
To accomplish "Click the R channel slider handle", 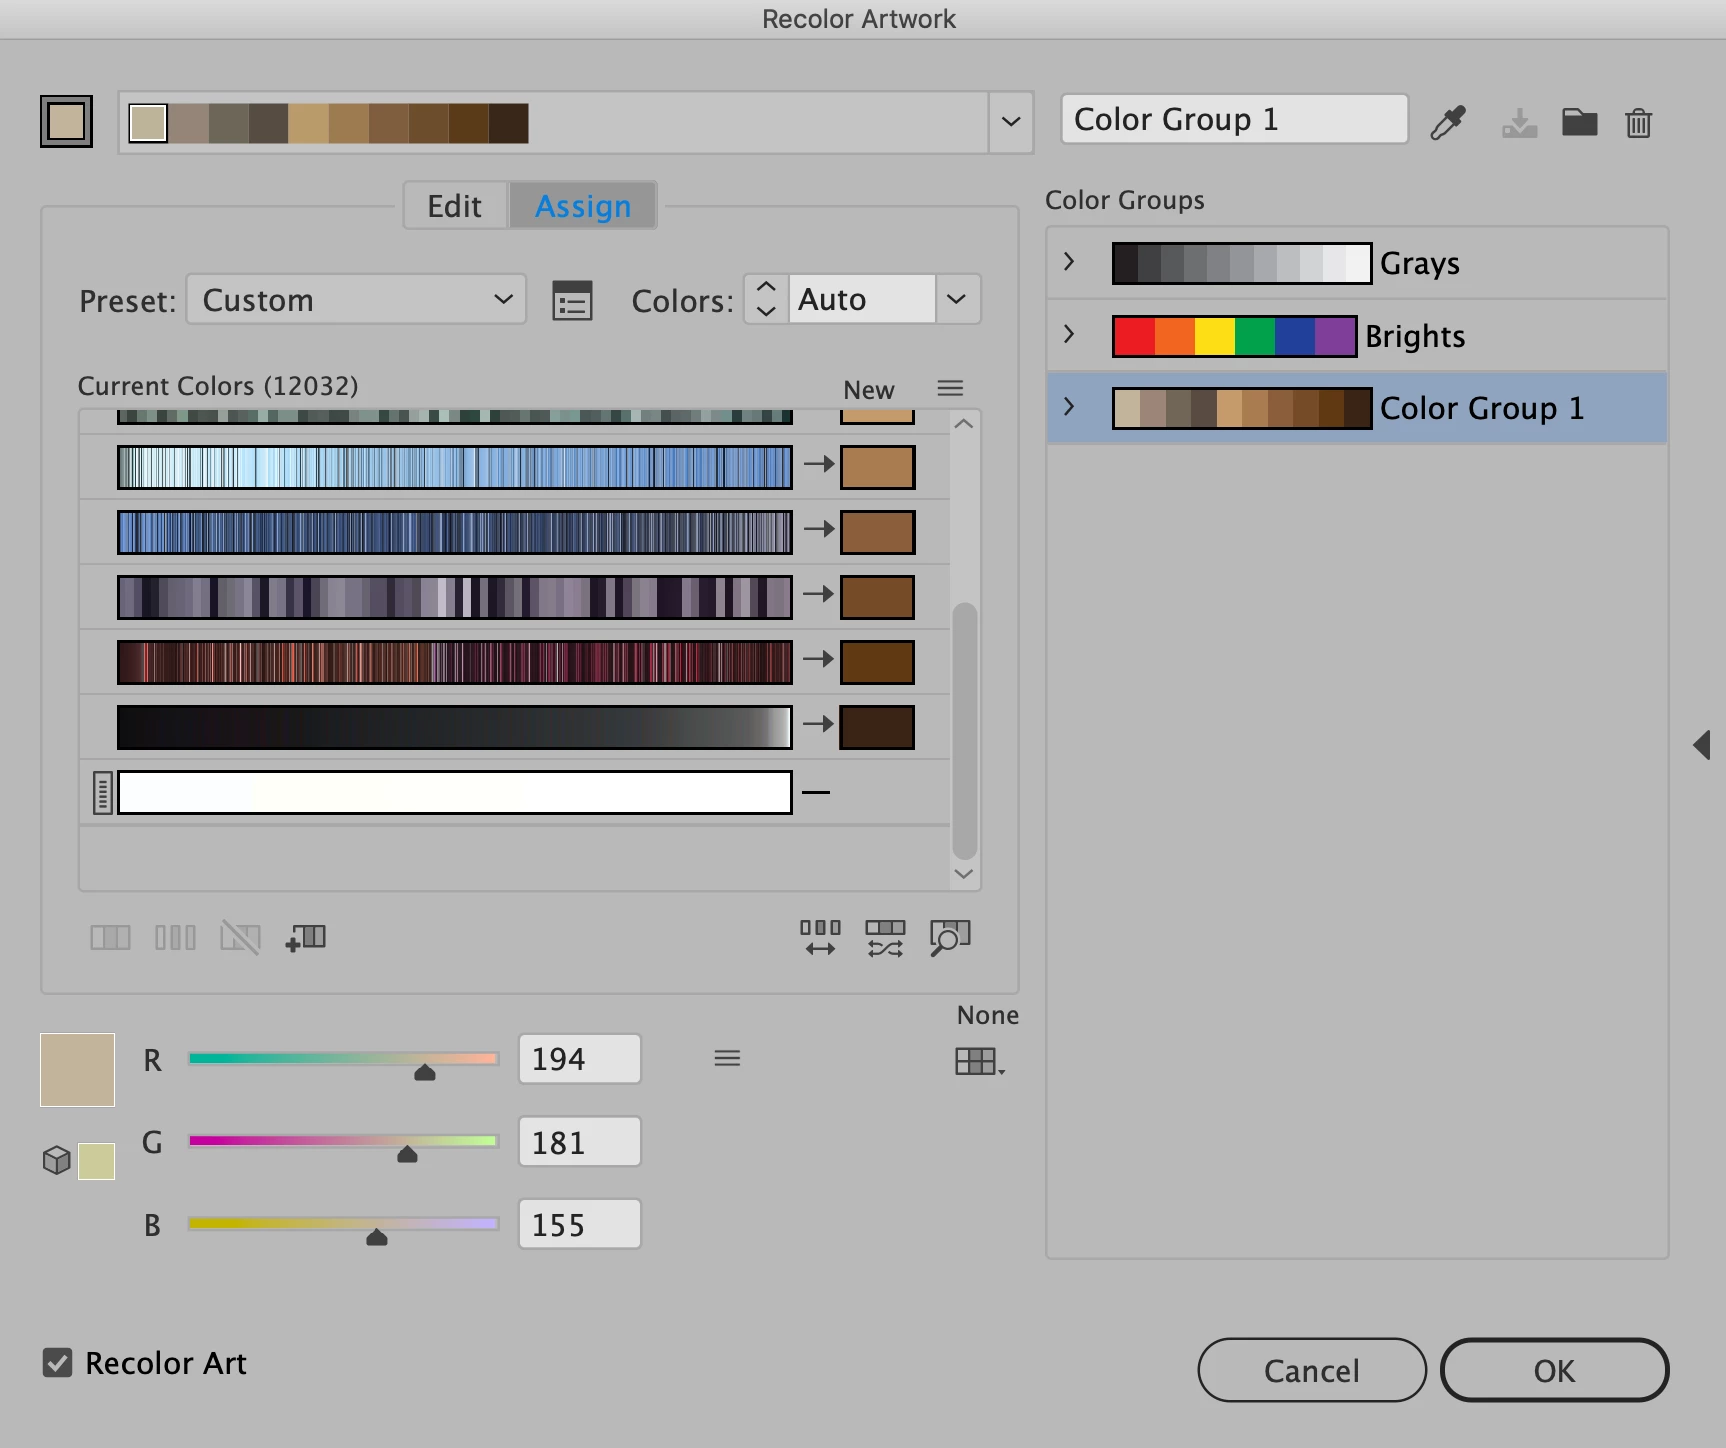I will coord(425,1073).
